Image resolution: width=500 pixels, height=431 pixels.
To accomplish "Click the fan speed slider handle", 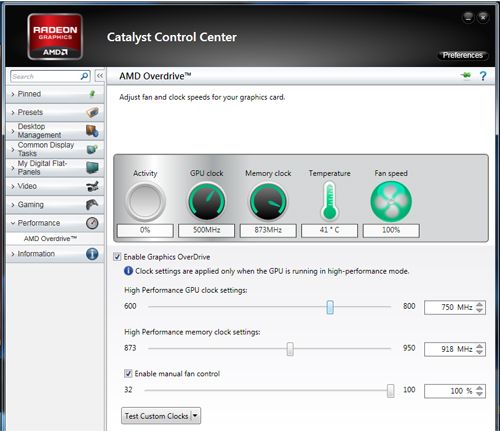I will coord(390,391).
